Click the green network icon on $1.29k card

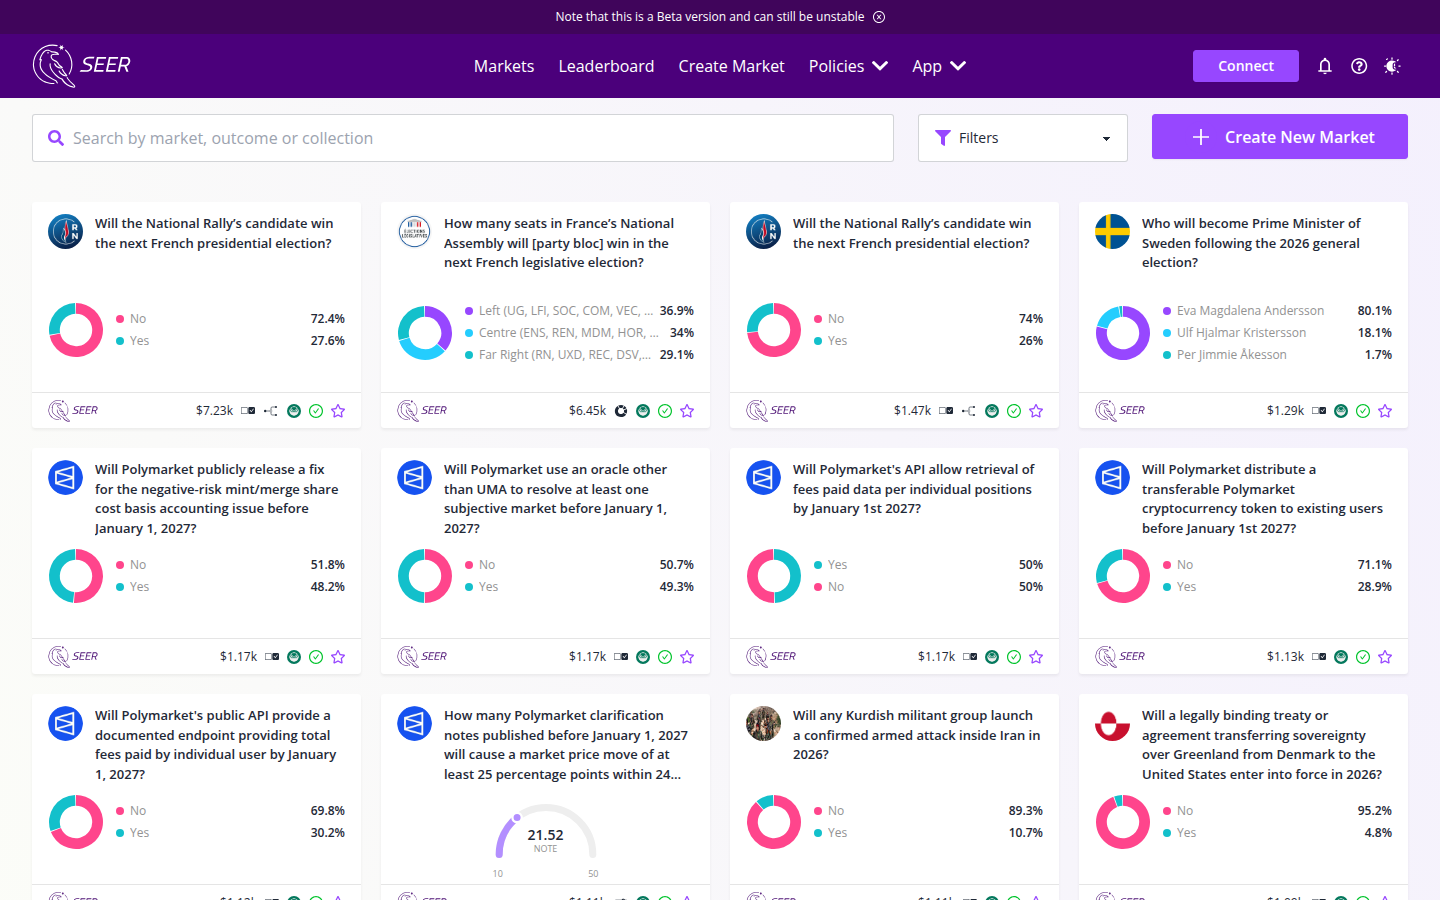pyautogui.click(x=1341, y=411)
